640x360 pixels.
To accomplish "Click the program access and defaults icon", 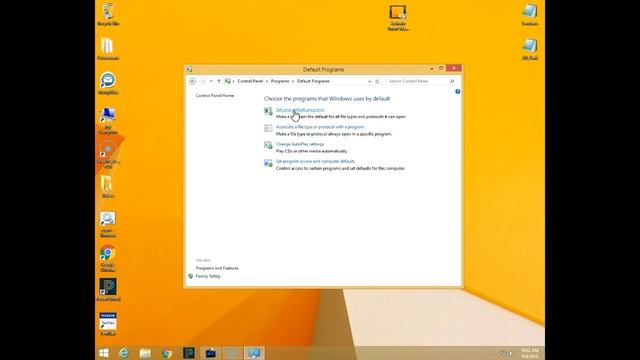I will (x=268, y=163).
